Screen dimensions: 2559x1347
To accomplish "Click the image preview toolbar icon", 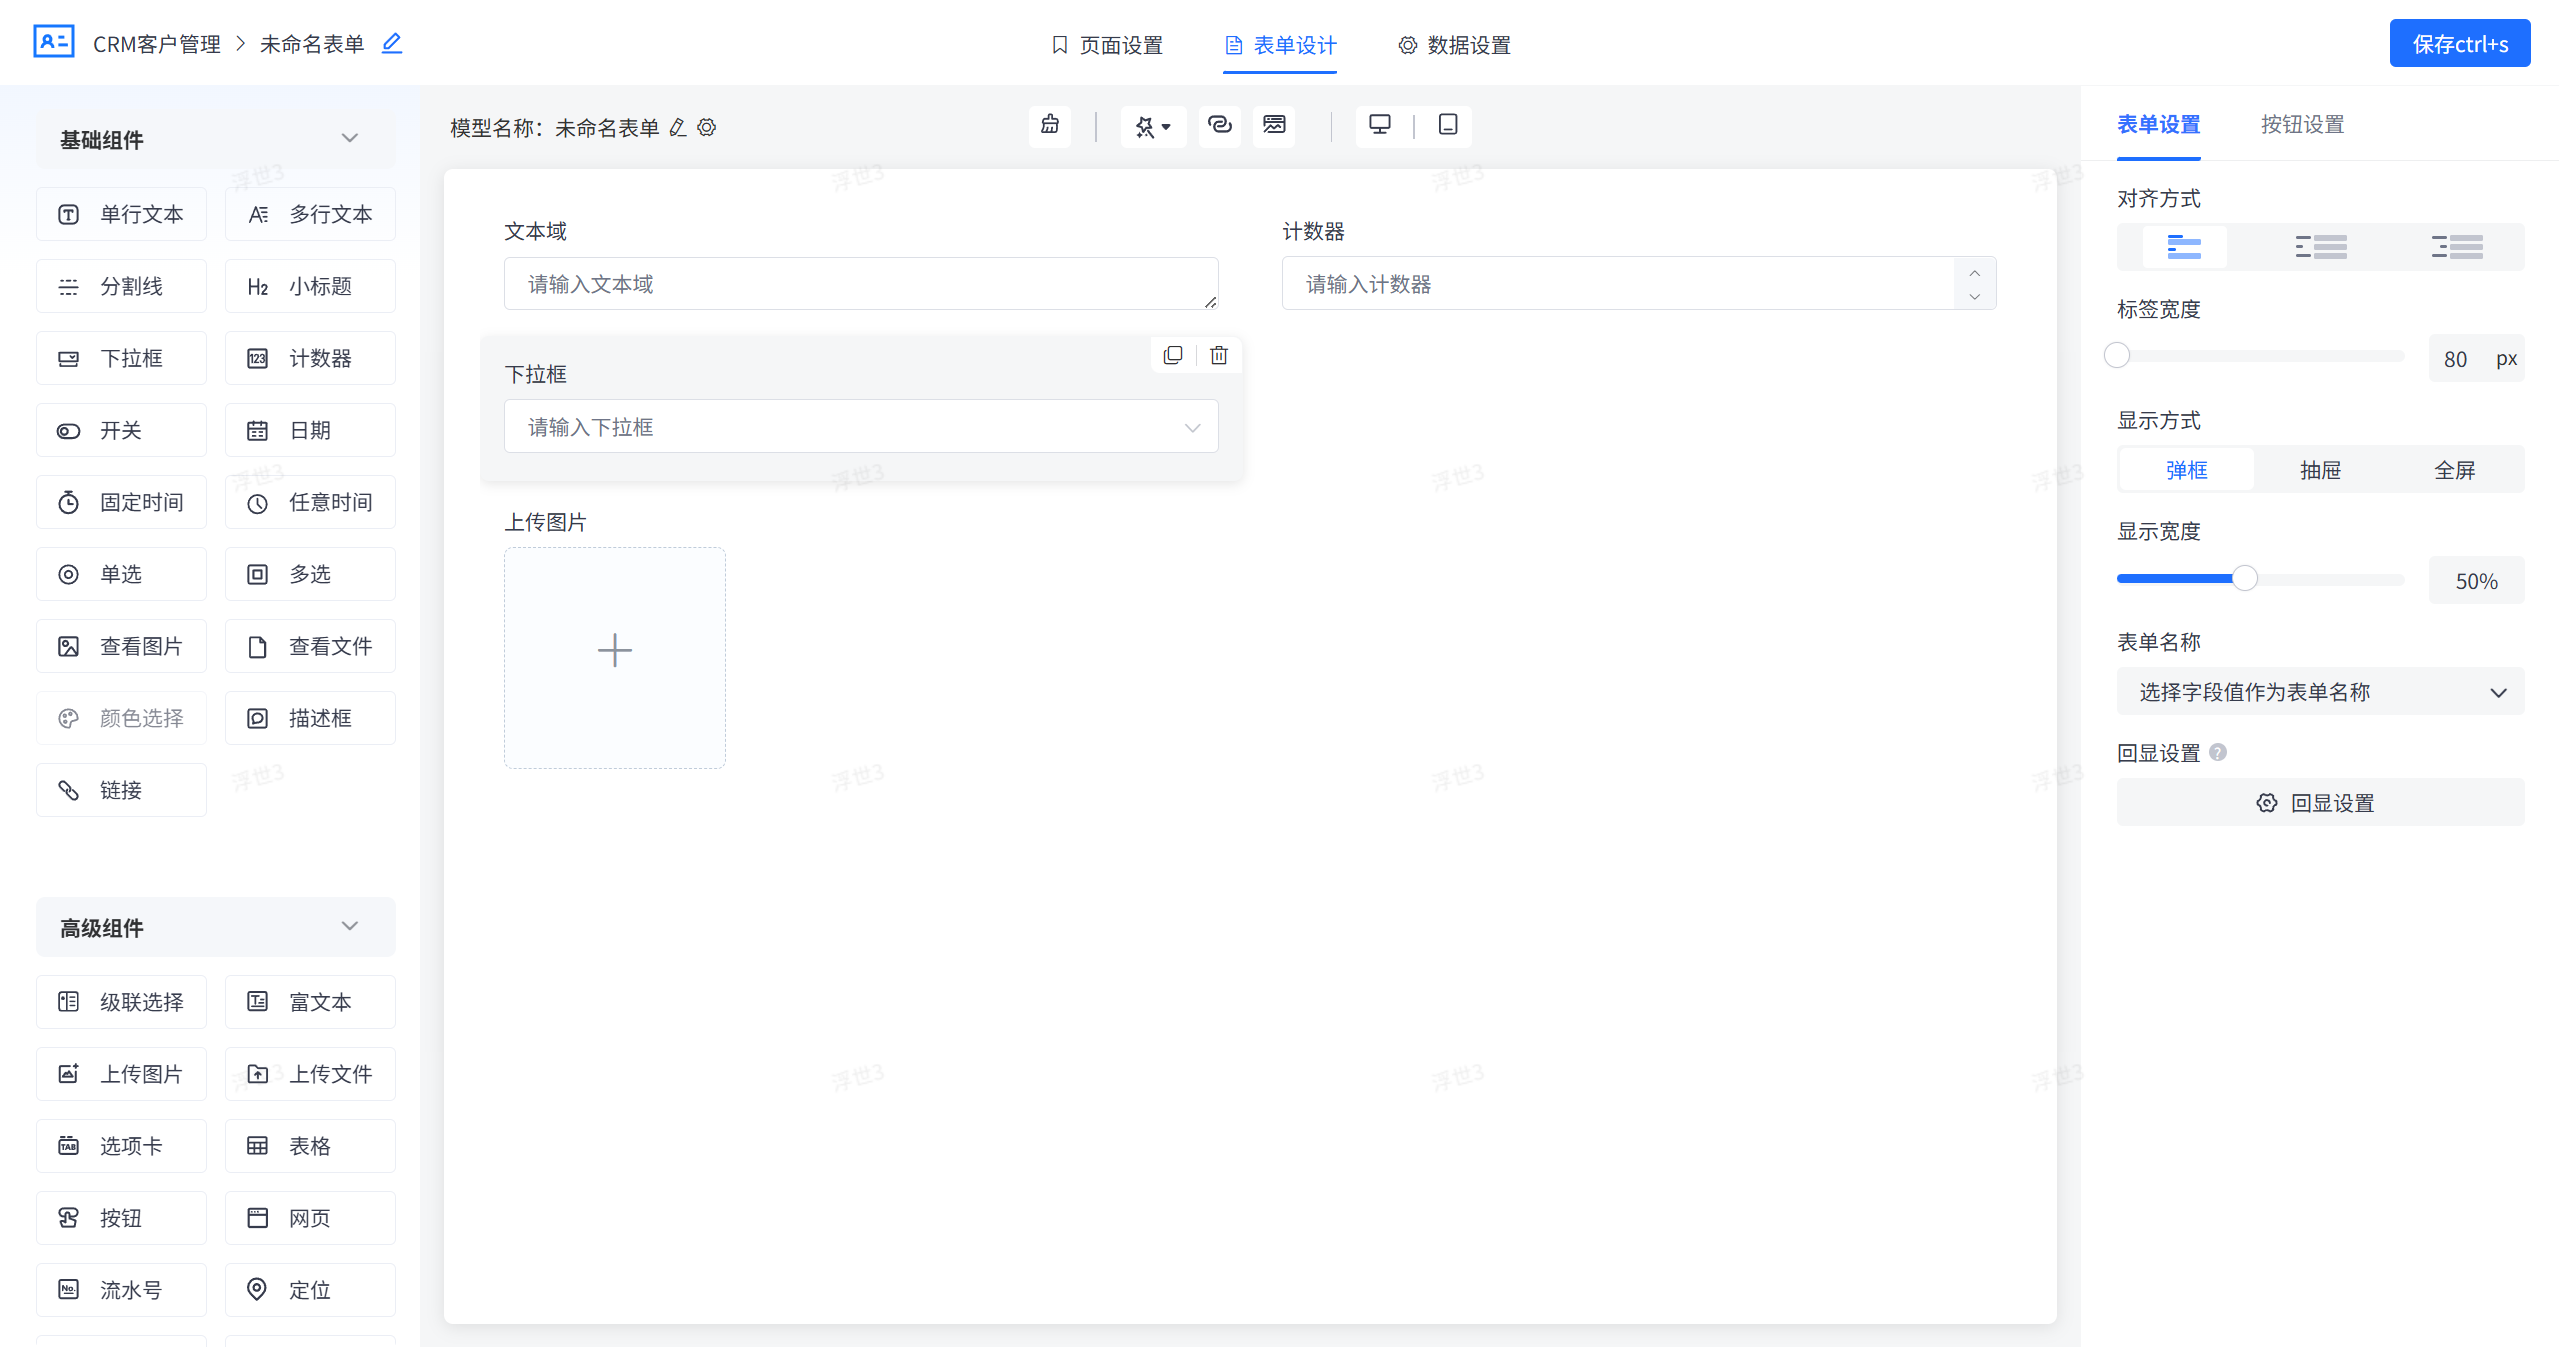I will coord(1274,125).
